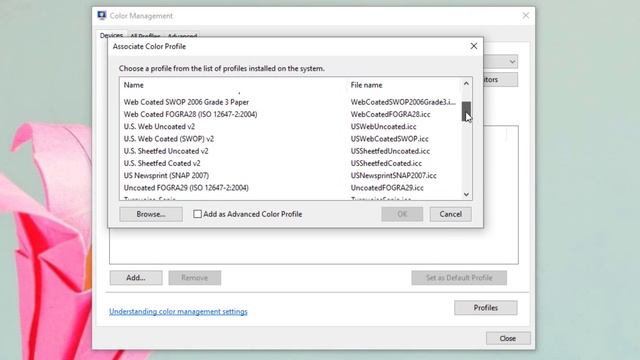Switch to the Devices tab

point(111,36)
